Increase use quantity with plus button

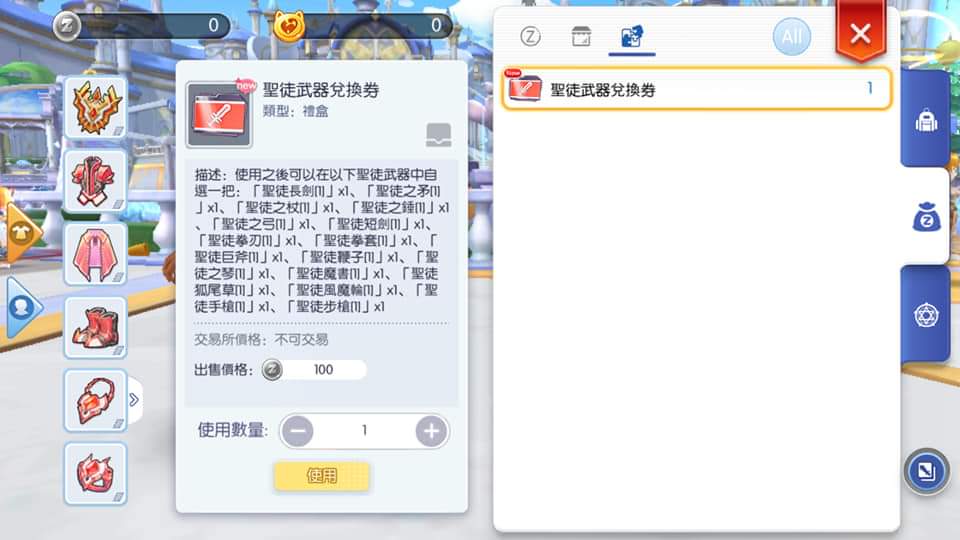(x=431, y=431)
